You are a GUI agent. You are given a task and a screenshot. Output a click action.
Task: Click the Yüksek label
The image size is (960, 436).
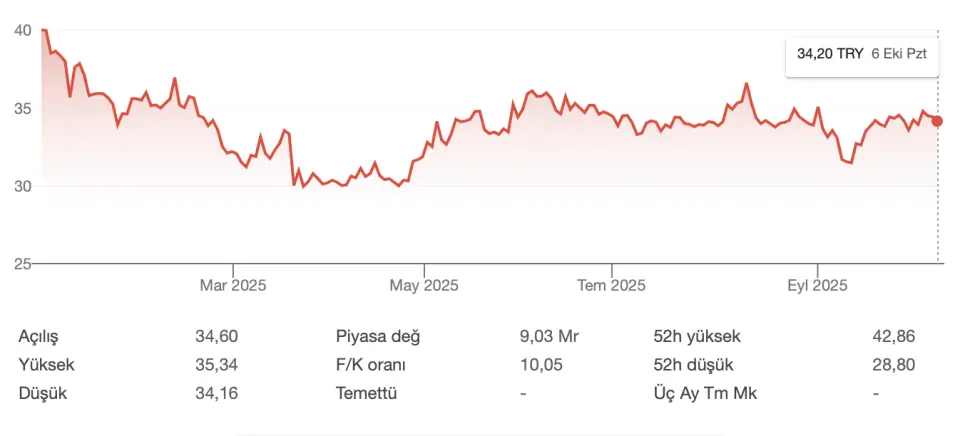[x=47, y=365]
